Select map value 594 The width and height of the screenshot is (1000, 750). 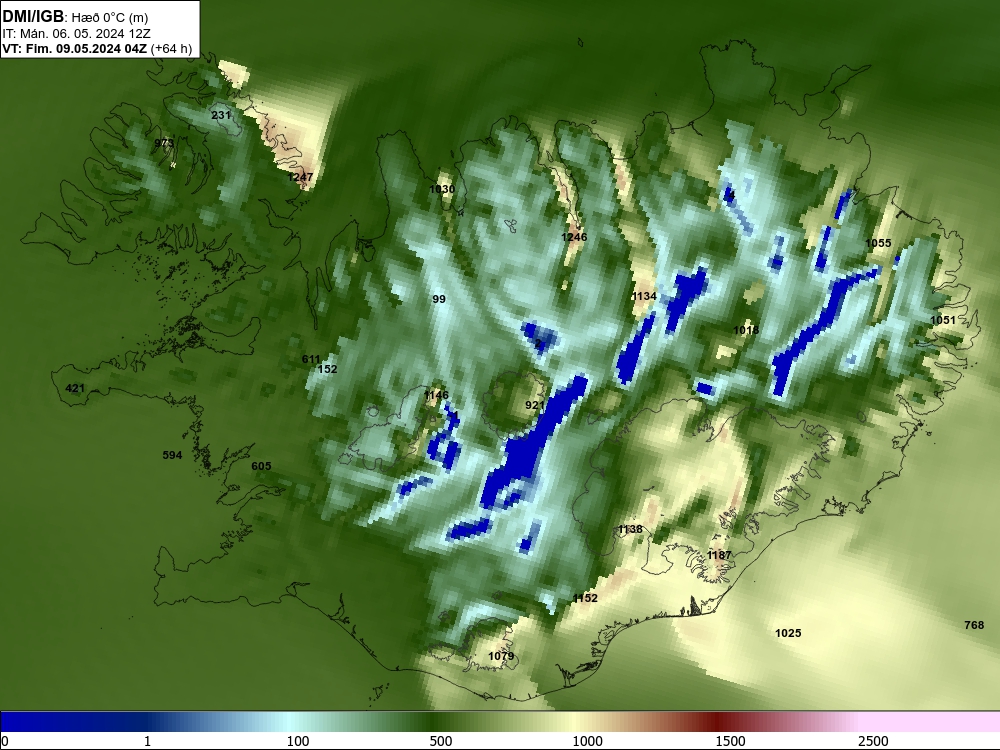172,455
